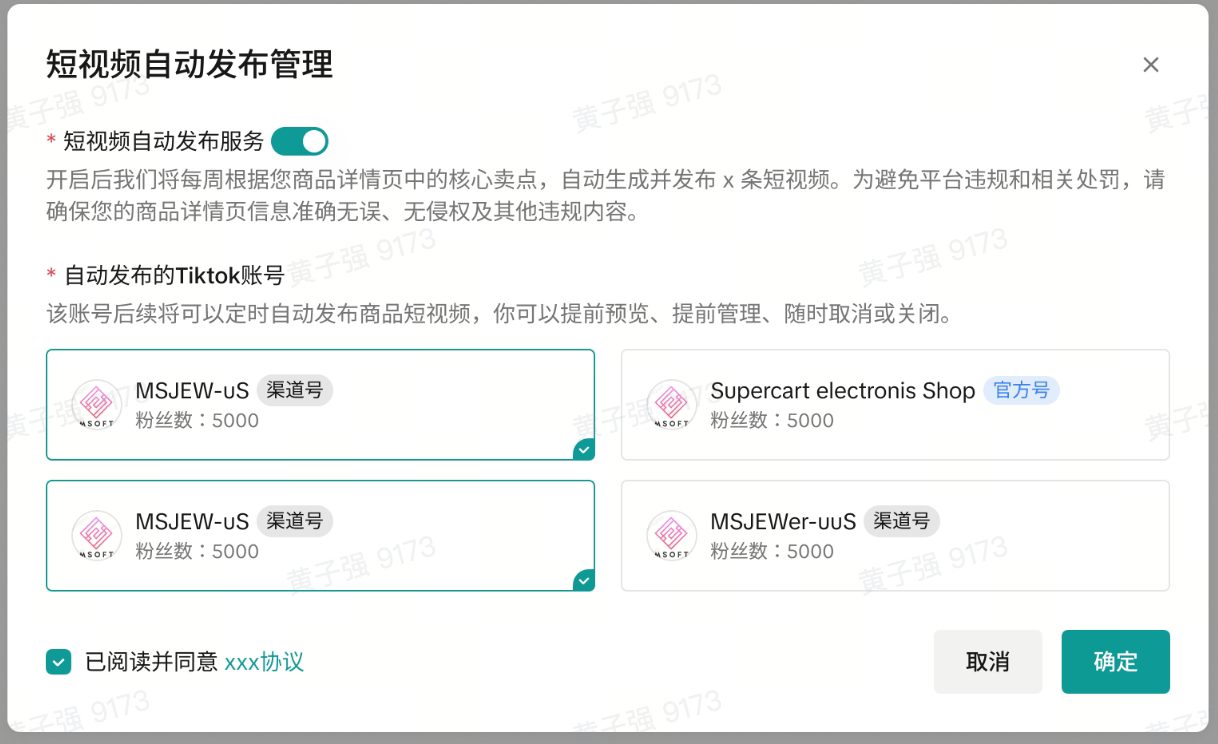Click the Supercart electronis Shop avatar logo

coord(672,404)
